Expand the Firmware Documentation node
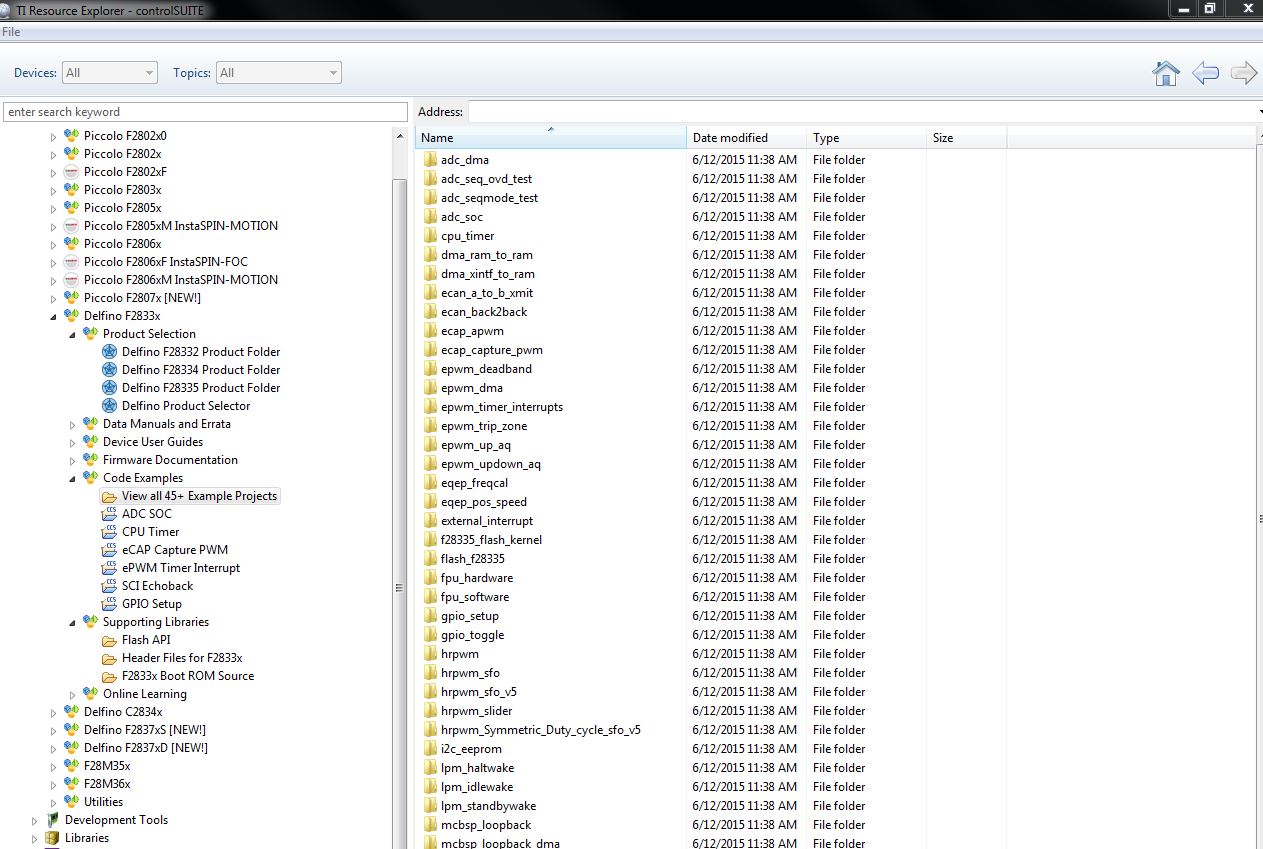1263x849 pixels. point(73,460)
